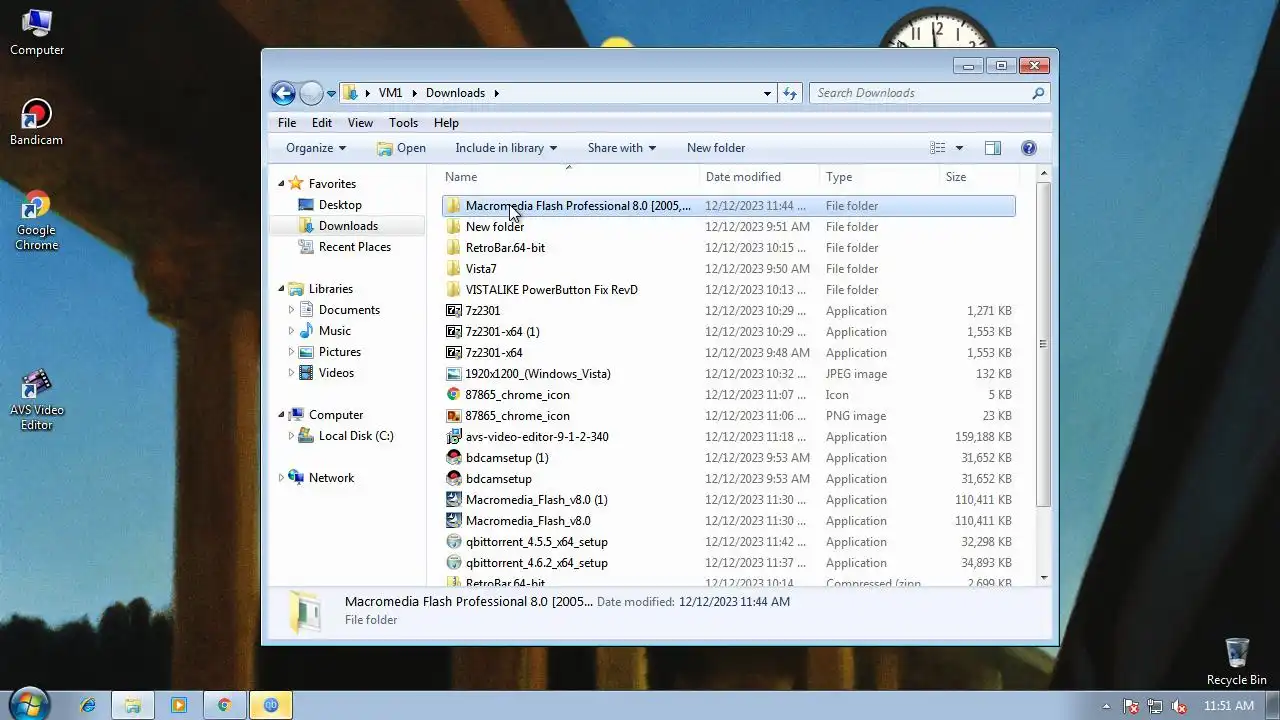Select 7z2301-x64 (1) file icon
The height and width of the screenshot is (720, 1280).
coord(454,332)
